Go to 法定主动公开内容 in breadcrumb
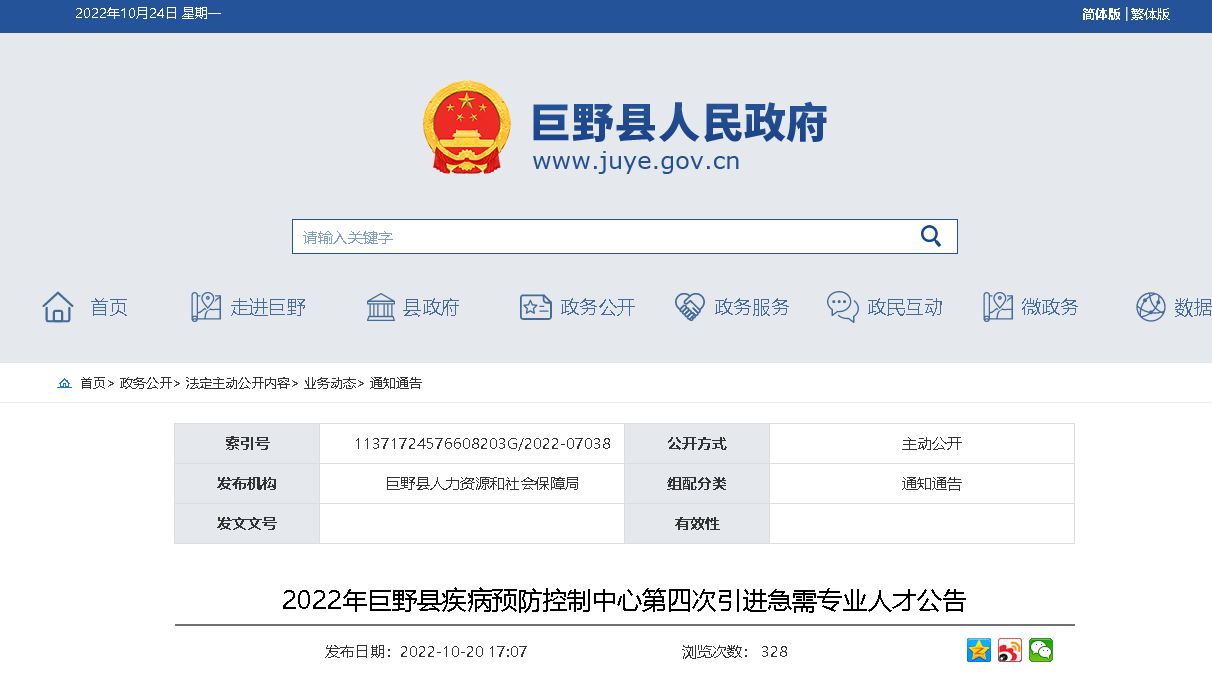 [238, 383]
